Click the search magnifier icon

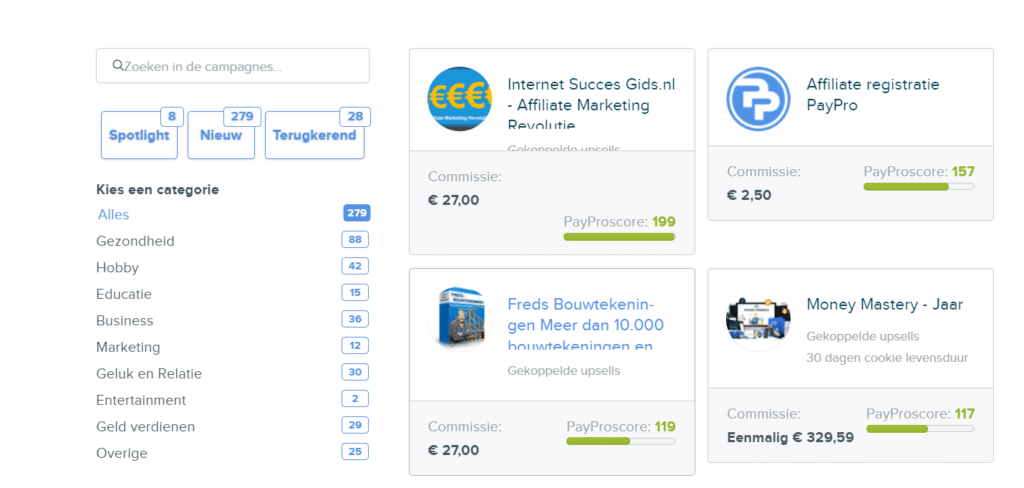point(118,65)
